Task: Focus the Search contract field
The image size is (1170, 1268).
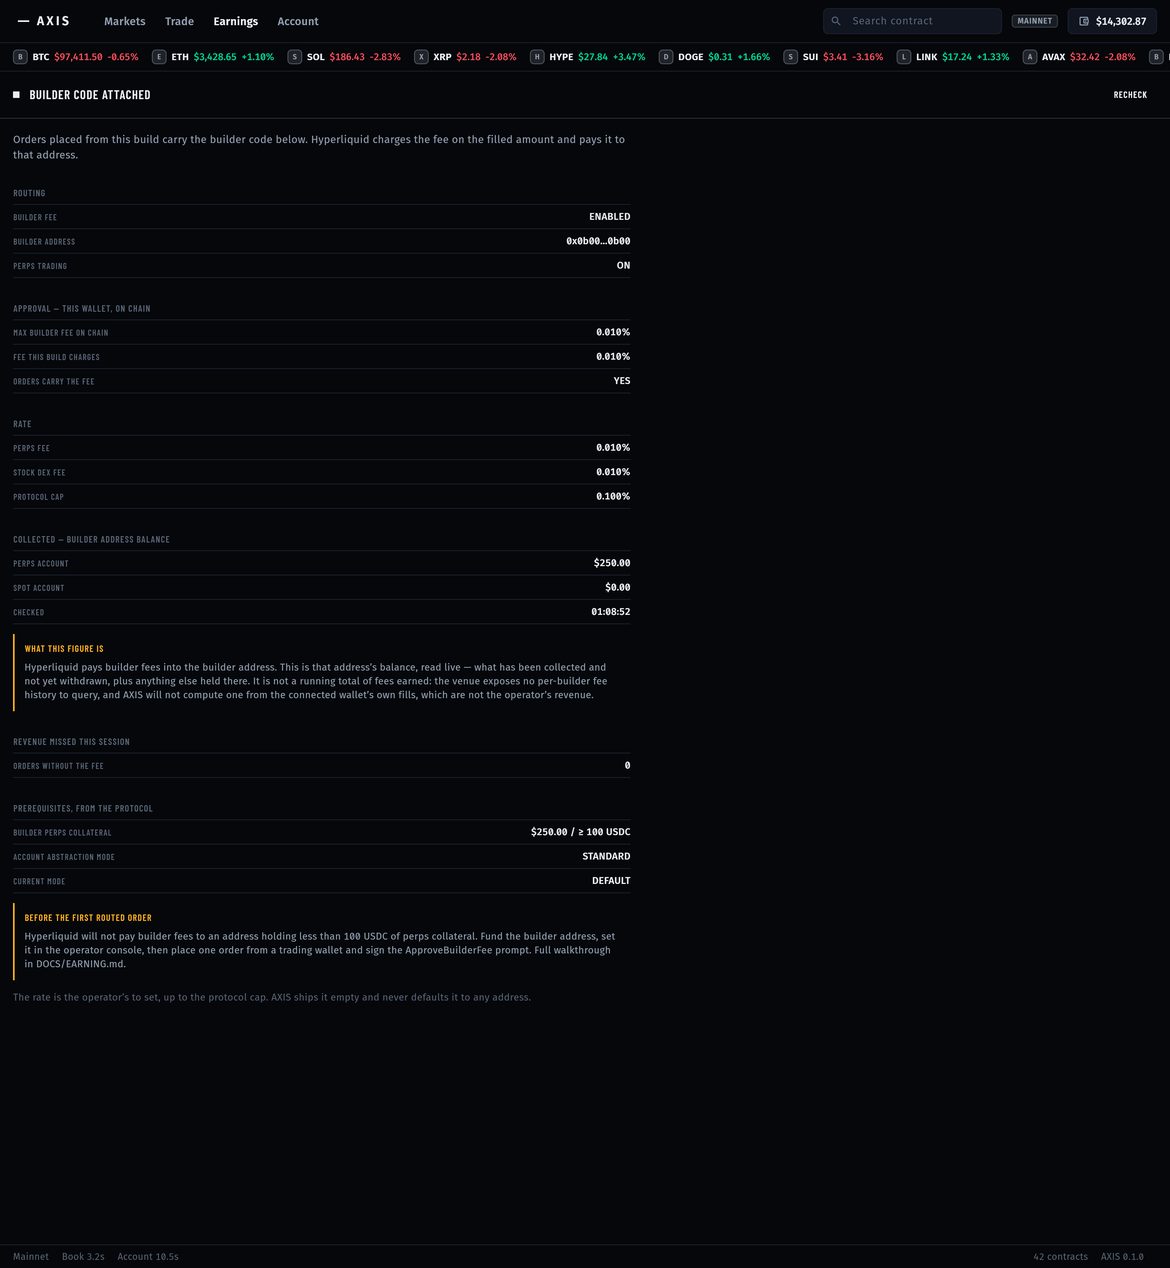Action: pyautogui.click(x=912, y=21)
